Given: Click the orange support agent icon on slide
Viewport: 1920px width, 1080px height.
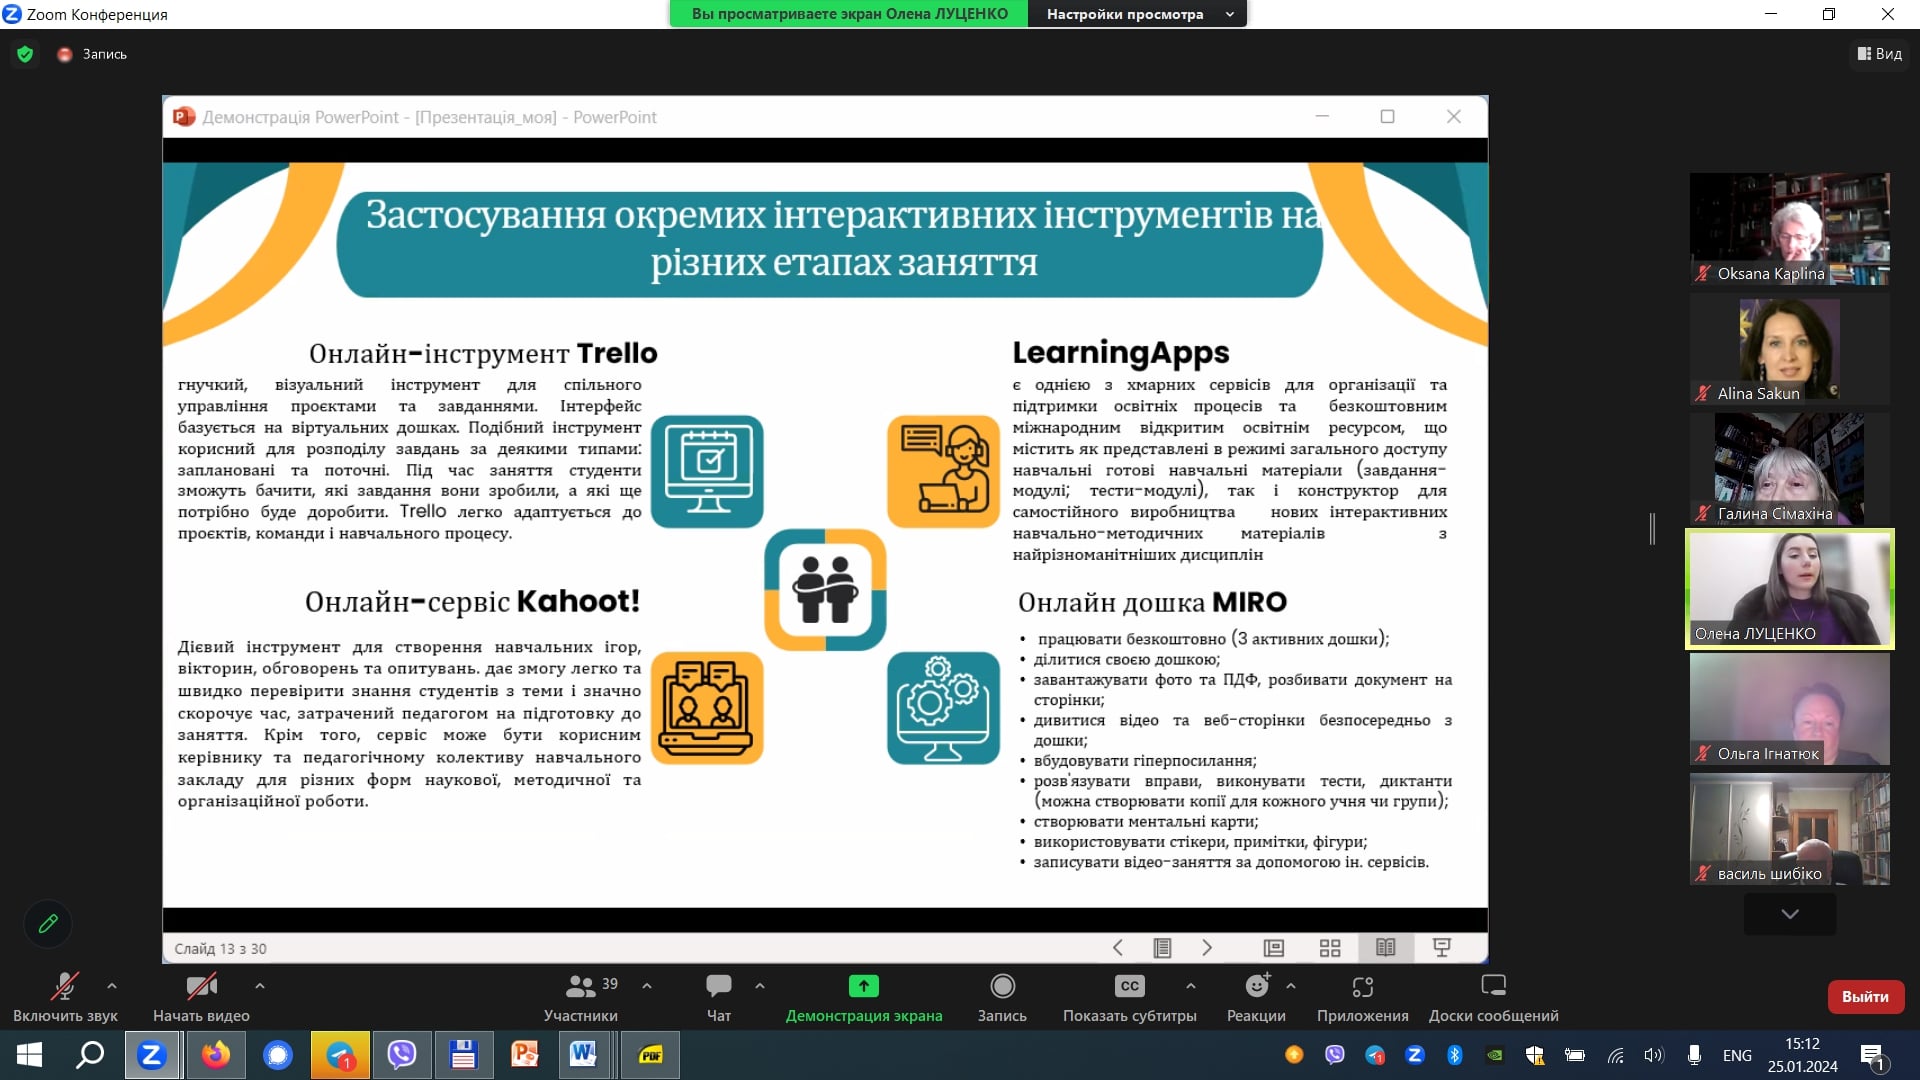Looking at the screenshot, I should click(943, 471).
